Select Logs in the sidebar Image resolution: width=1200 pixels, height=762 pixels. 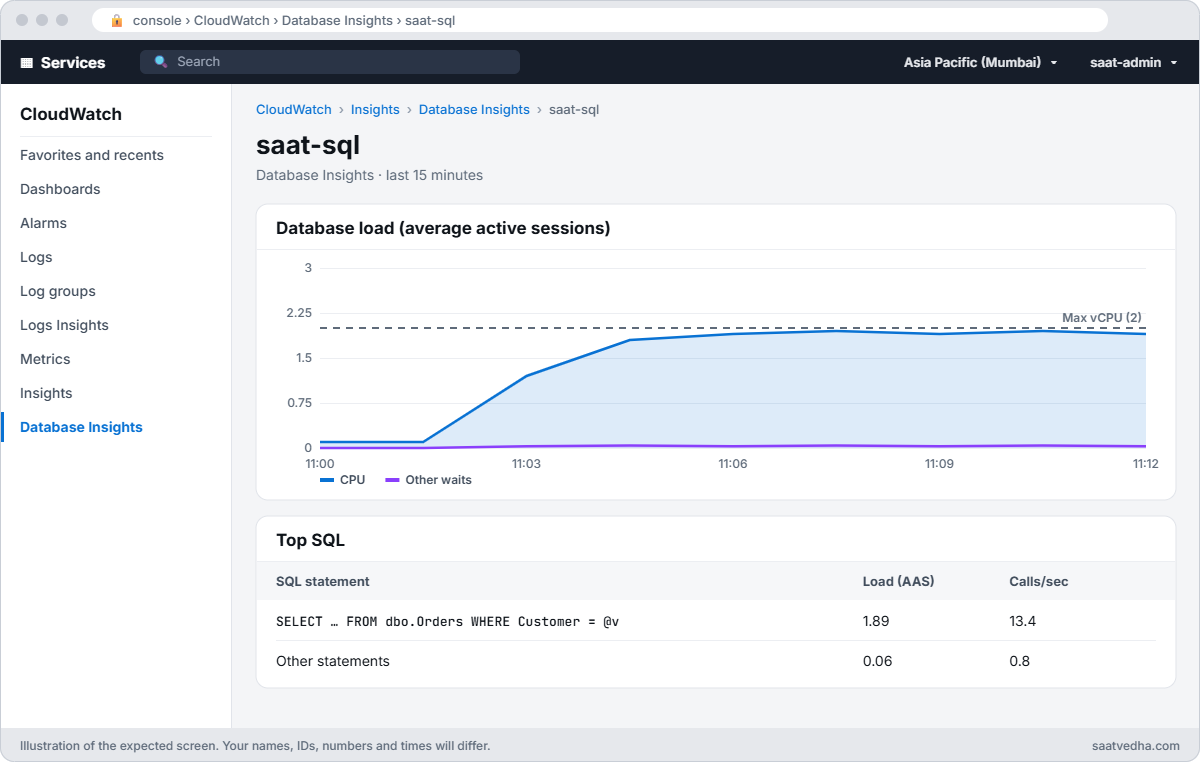(x=36, y=257)
